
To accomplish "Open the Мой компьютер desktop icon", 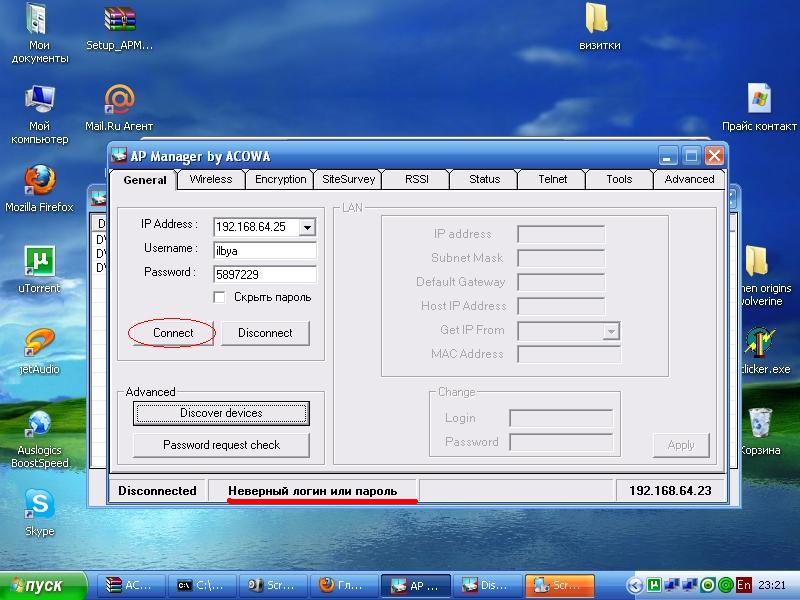I will (x=39, y=101).
